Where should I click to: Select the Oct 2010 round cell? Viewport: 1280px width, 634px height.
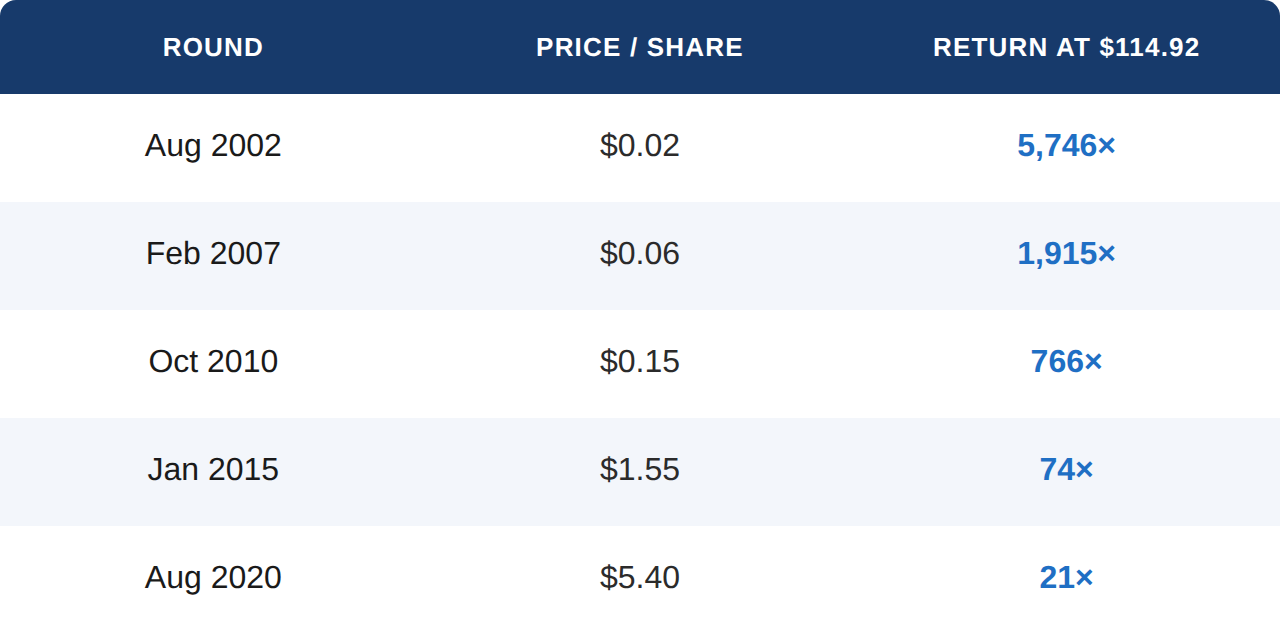(213, 362)
